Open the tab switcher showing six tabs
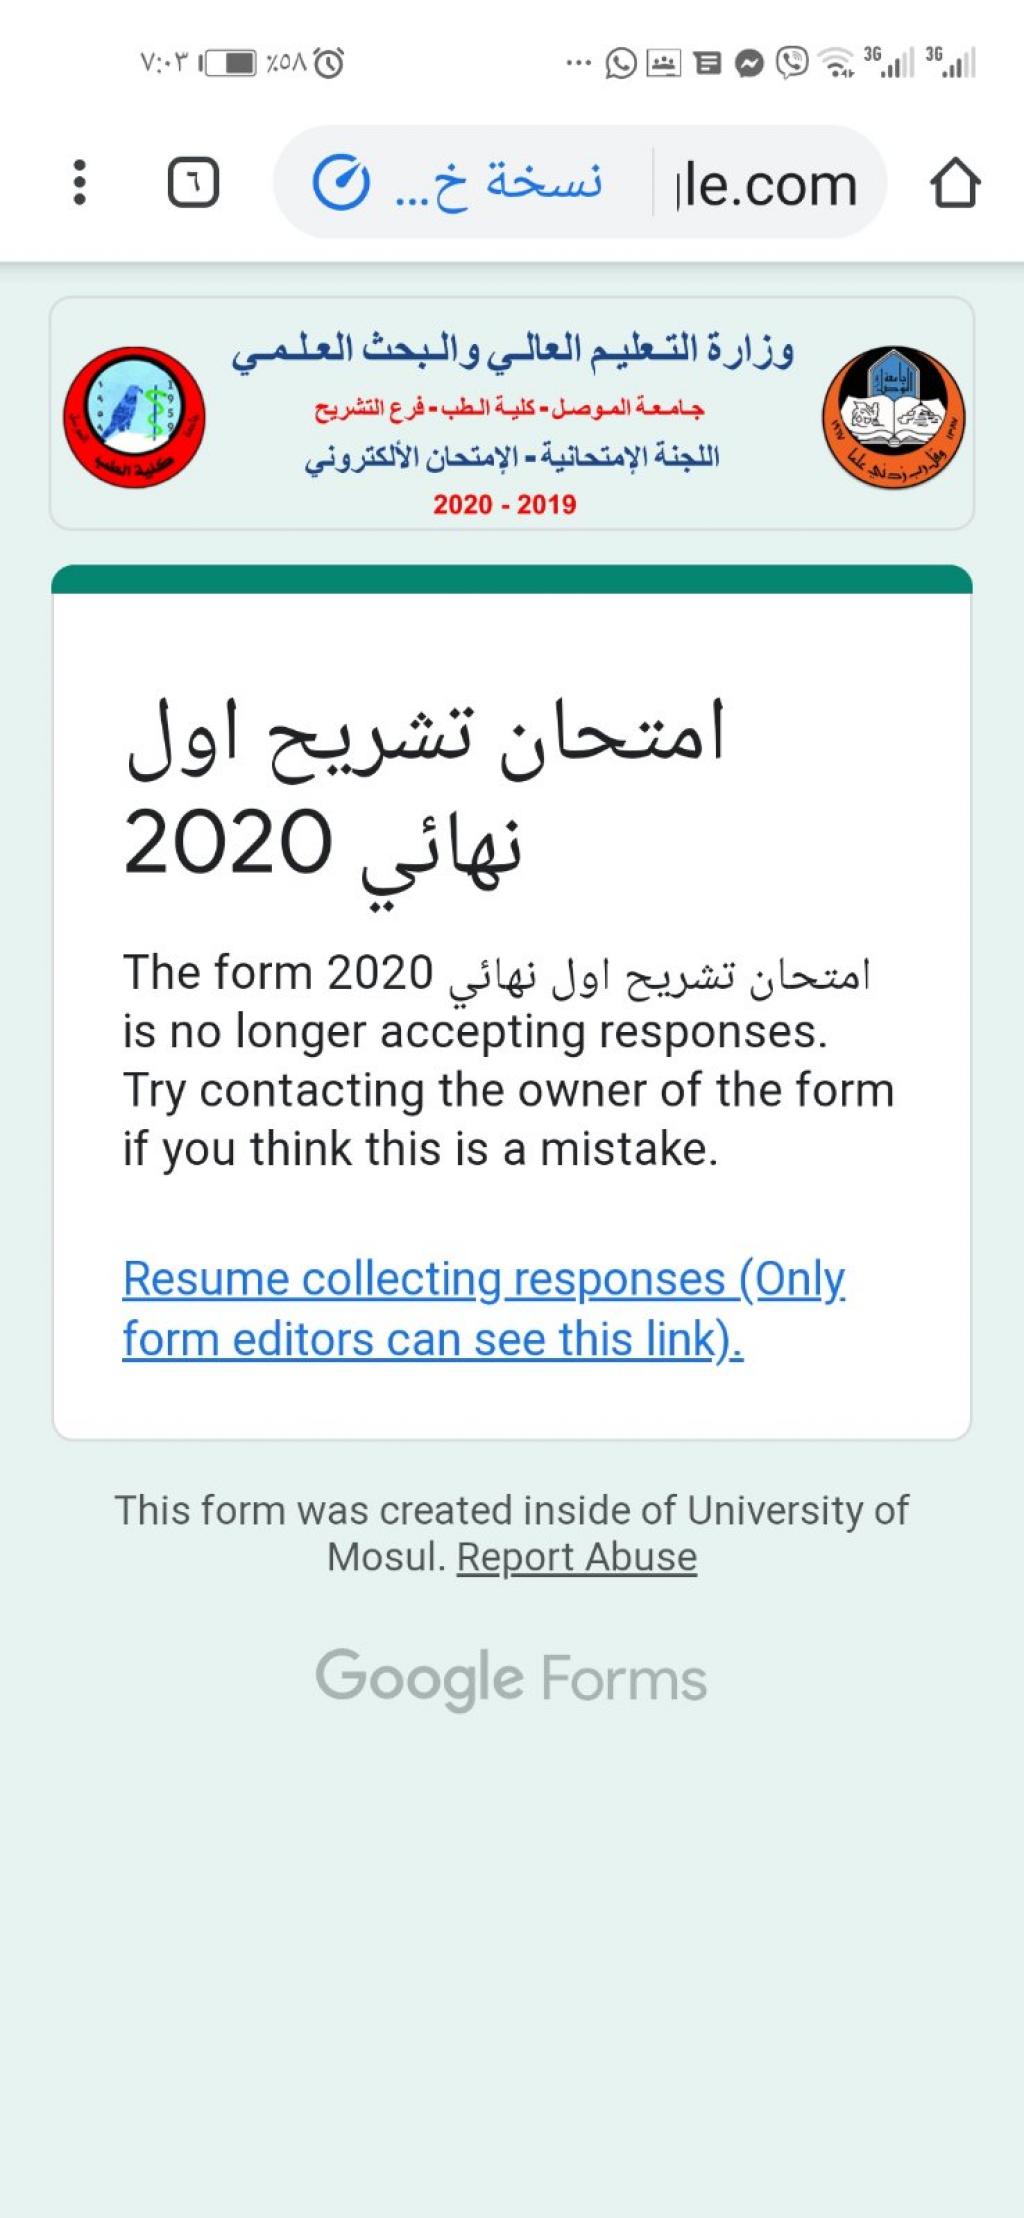 point(193,183)
